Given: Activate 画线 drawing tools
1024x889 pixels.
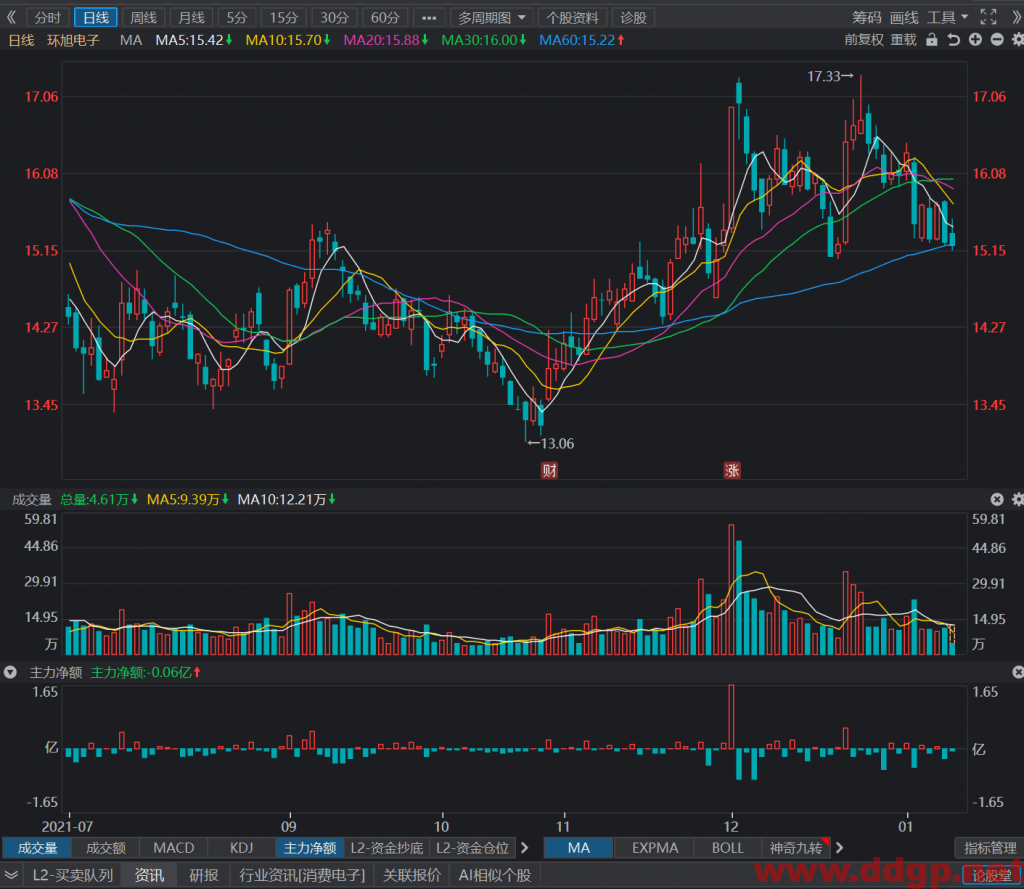Looking at the screenshot, I should point(904,18).
